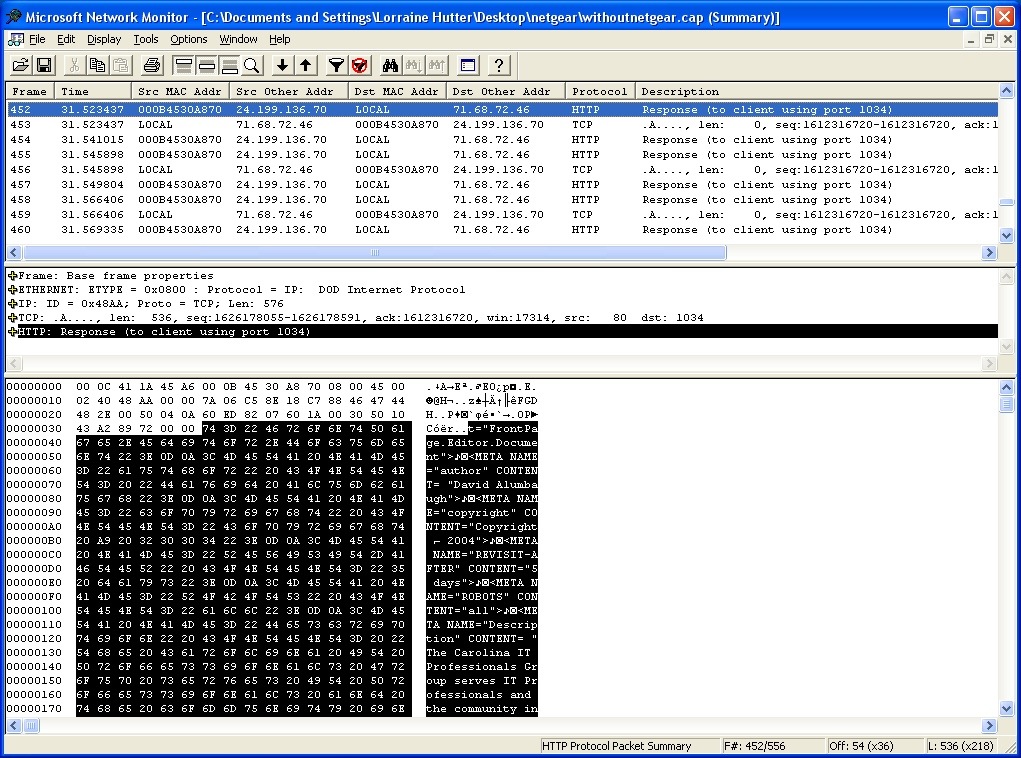
Task: Click the magnifier zoom pane icon
Action: 251,65
